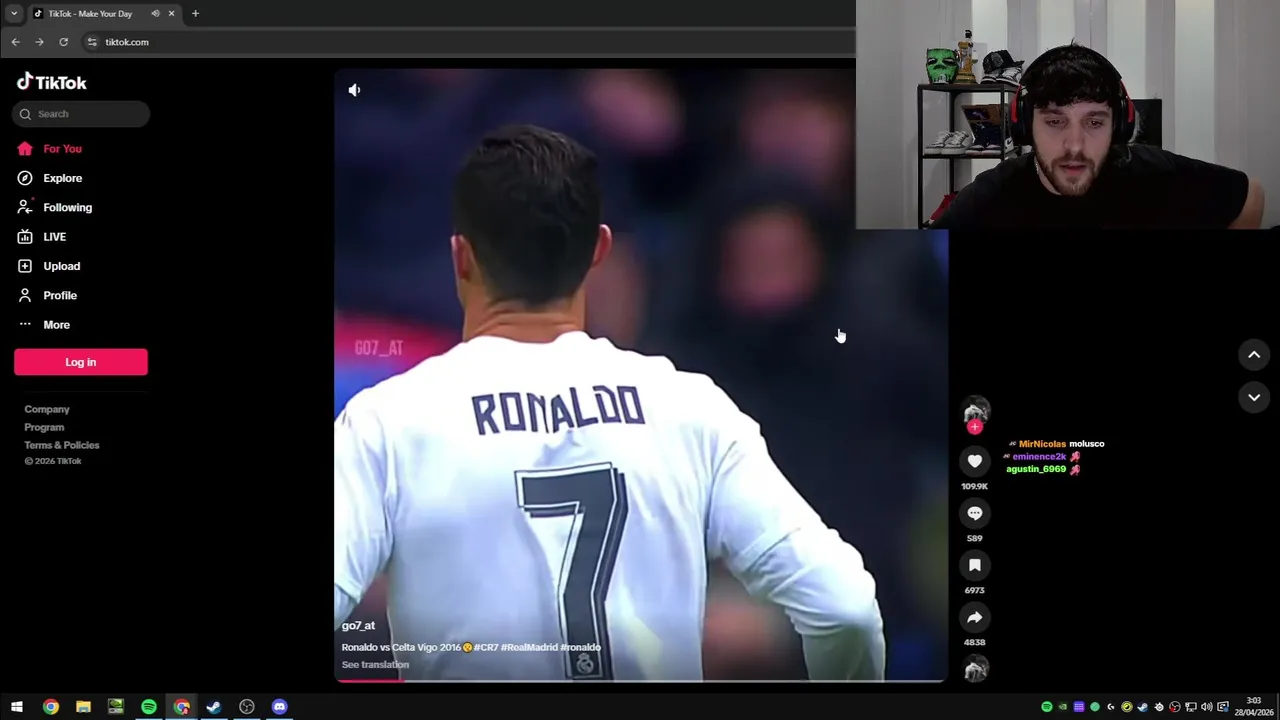Open the go7_at creator avatar
The image size is (1280, 720).
tap(976, 411)
